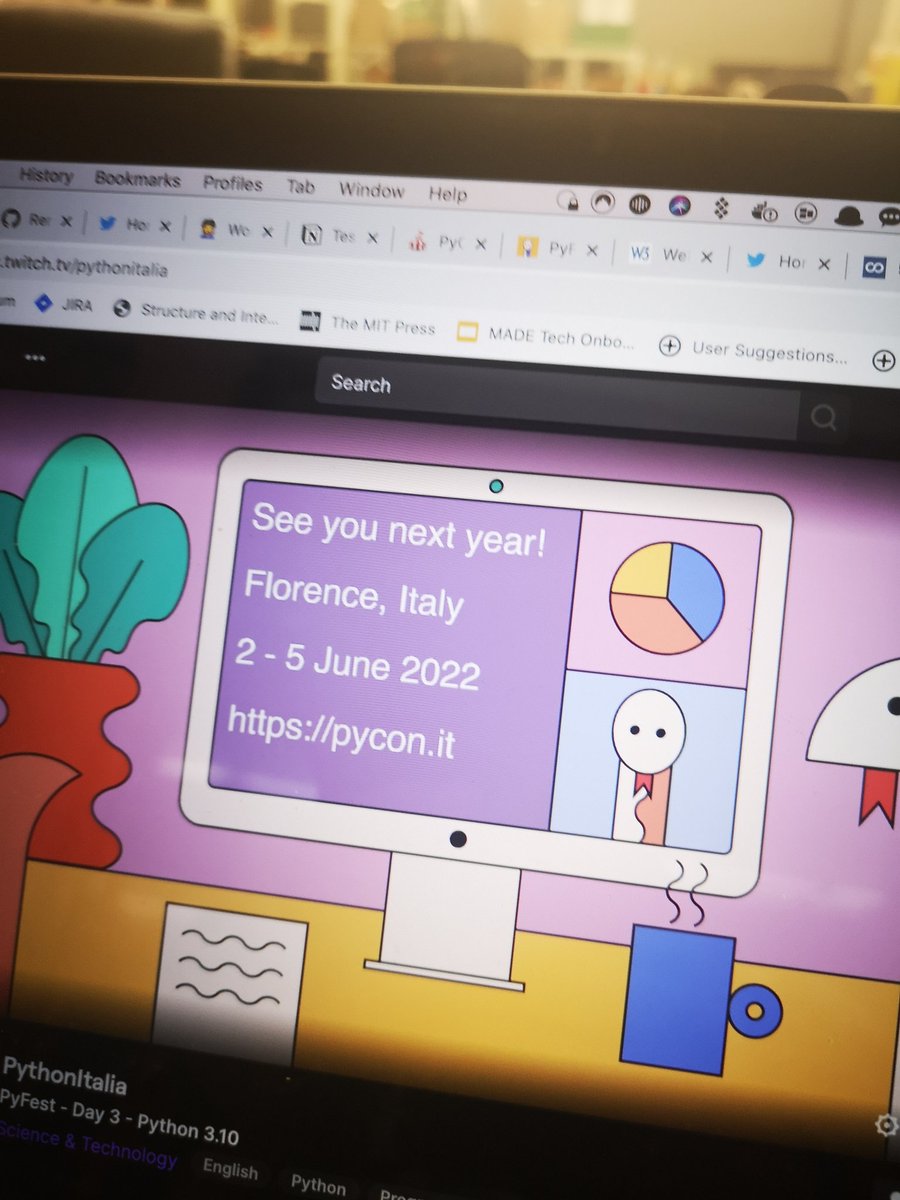Image resolution: width=900 pixels, height=1200 pixels.
Task: Open the Help menu
Action: tap(447, 194)
